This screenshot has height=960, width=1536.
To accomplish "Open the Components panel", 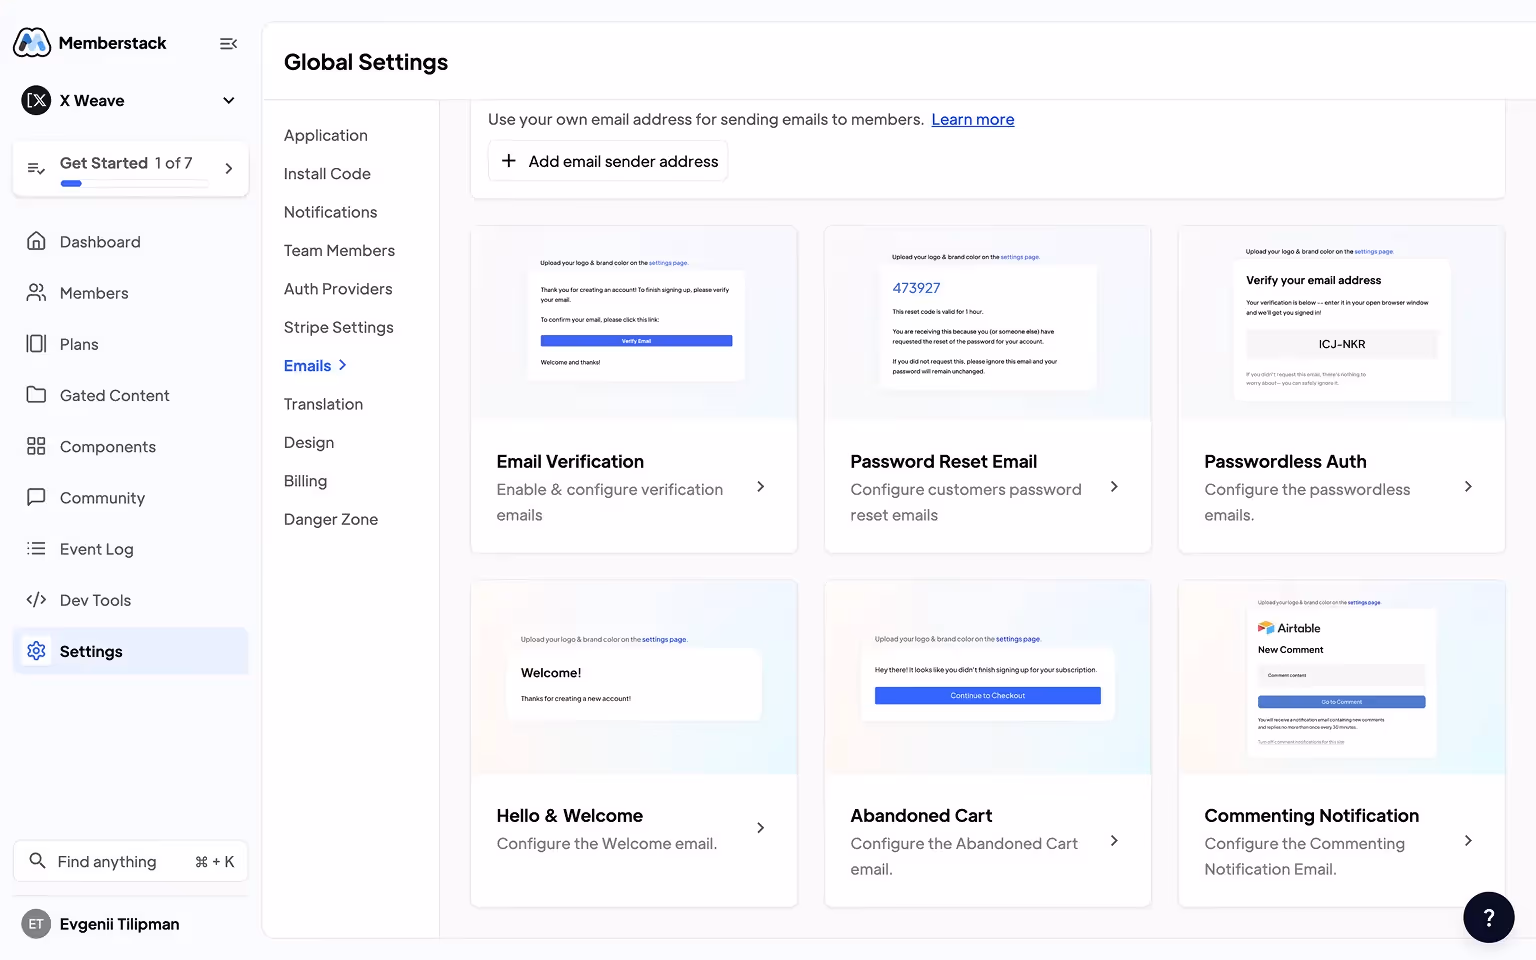I will (x=36, y=446).
